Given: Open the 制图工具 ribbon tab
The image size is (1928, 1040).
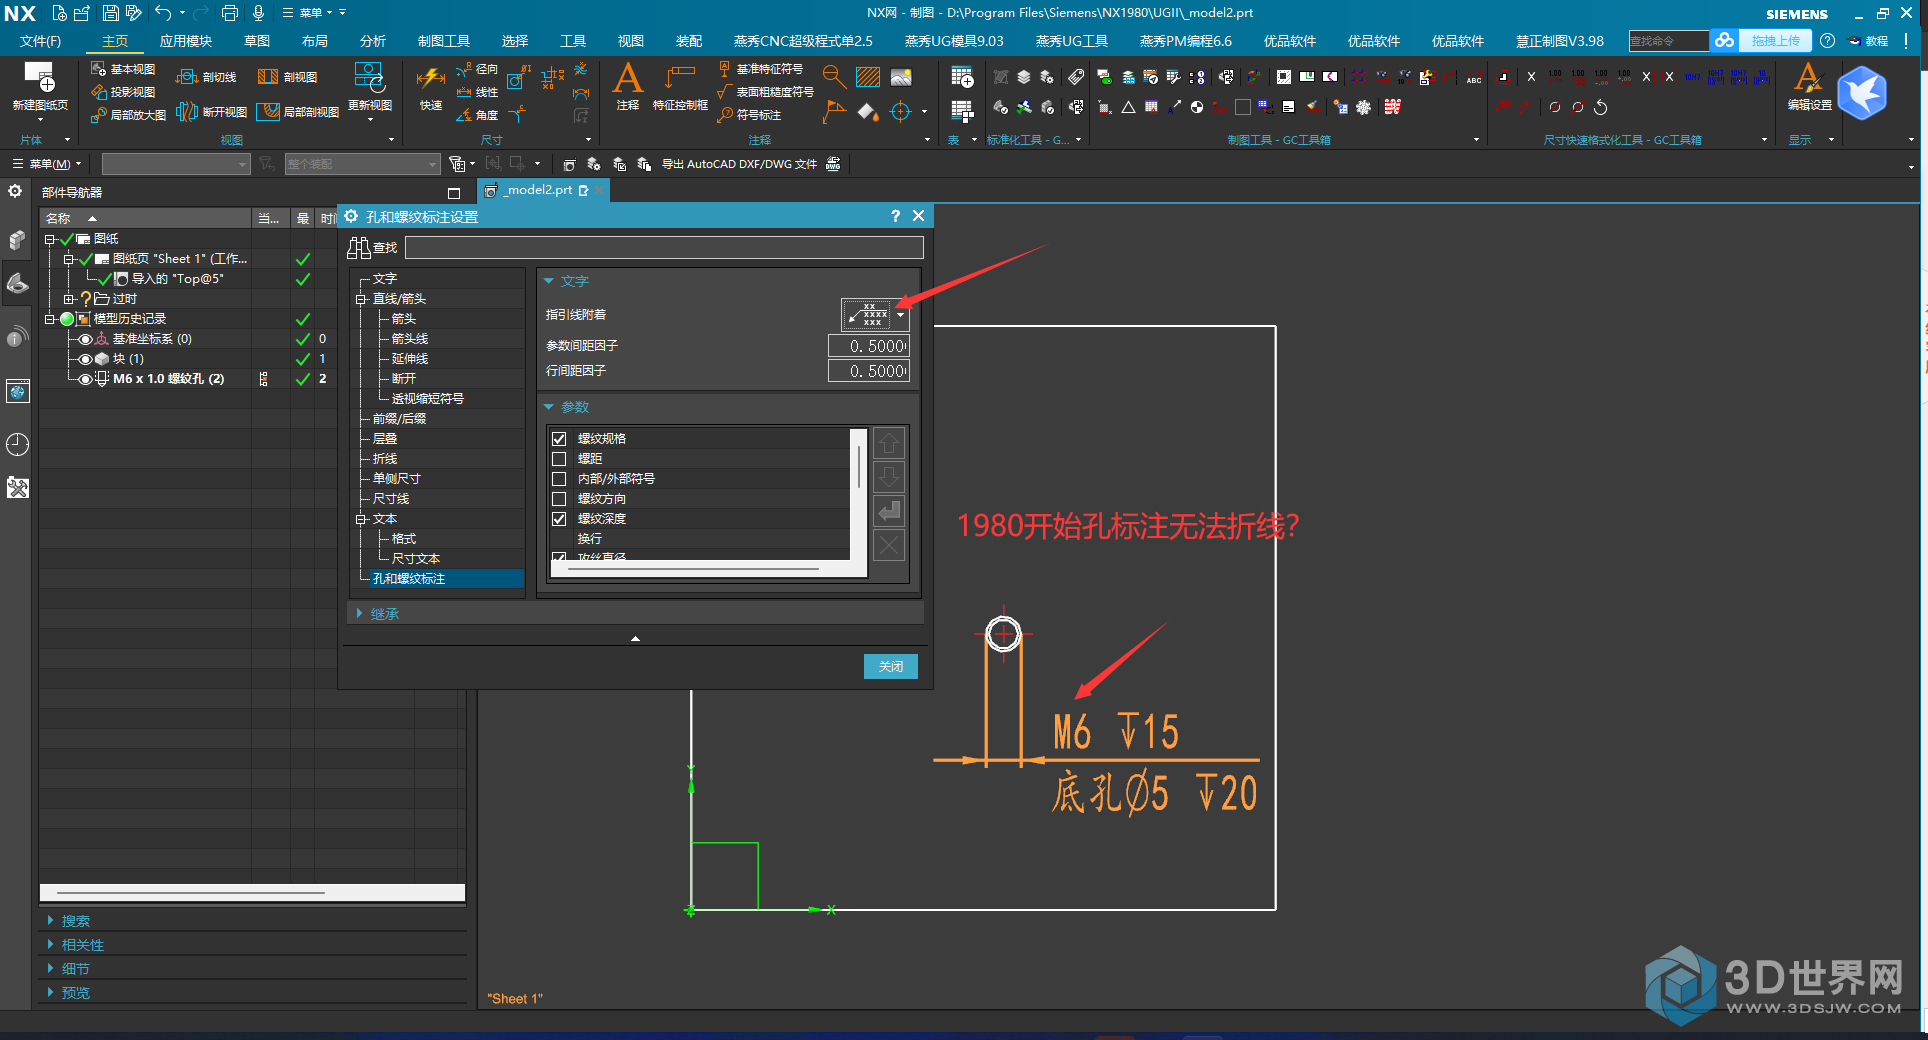Looking at the screenshot, I should (x=444, y=41).
